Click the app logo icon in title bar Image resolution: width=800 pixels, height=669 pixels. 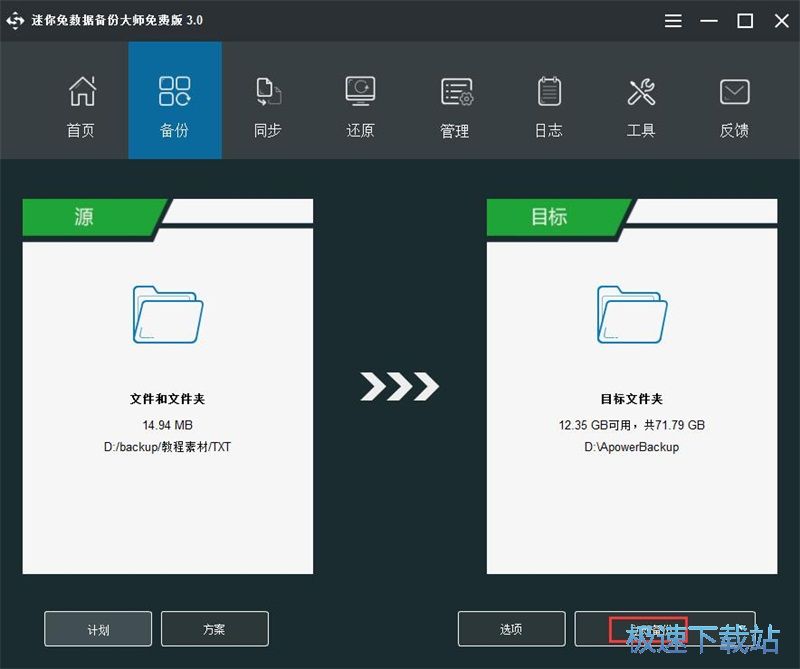(x=15, y=20)
